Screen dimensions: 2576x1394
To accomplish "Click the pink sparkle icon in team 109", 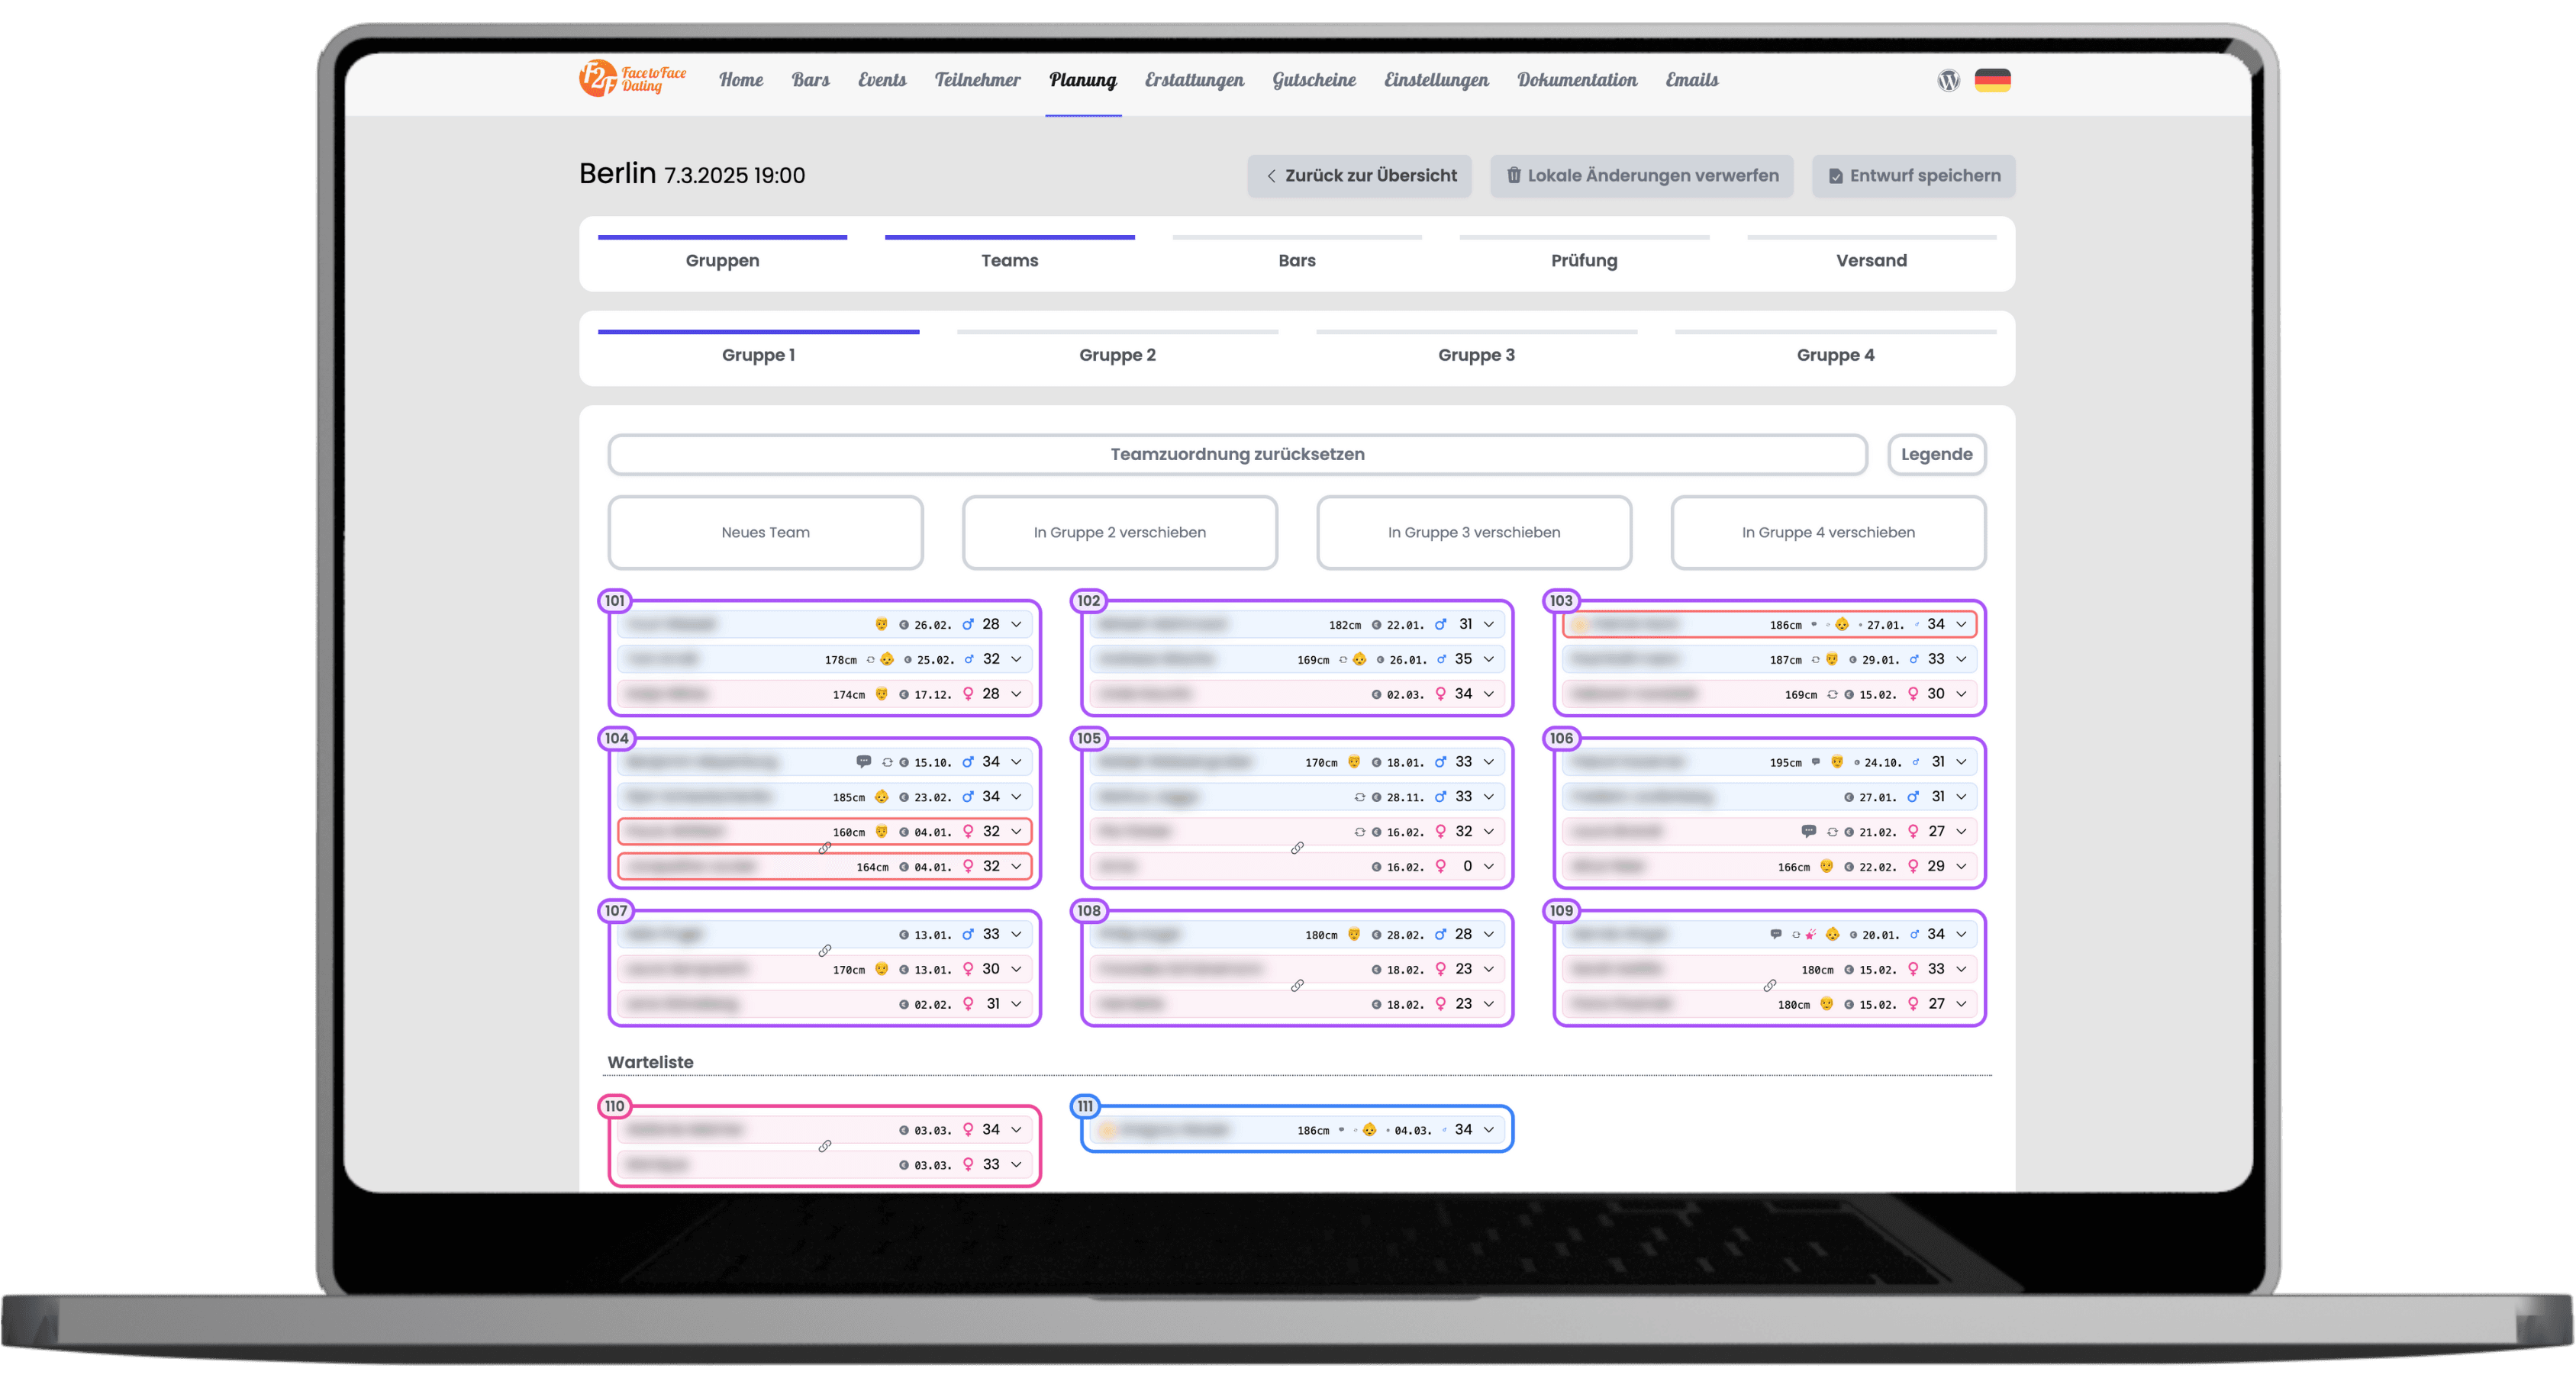I will tap(1811, 934).
